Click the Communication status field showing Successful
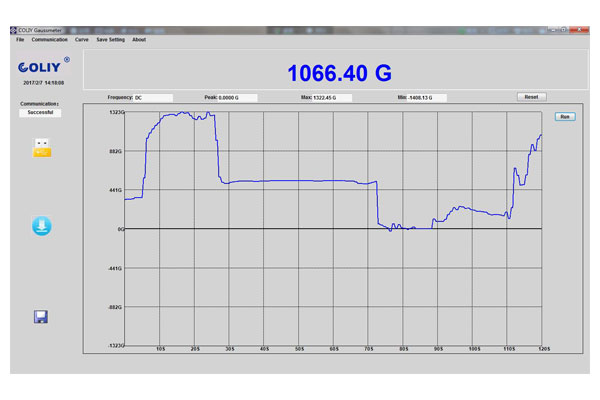This screenshot has height=400, width=600. (x=39, y=113)
